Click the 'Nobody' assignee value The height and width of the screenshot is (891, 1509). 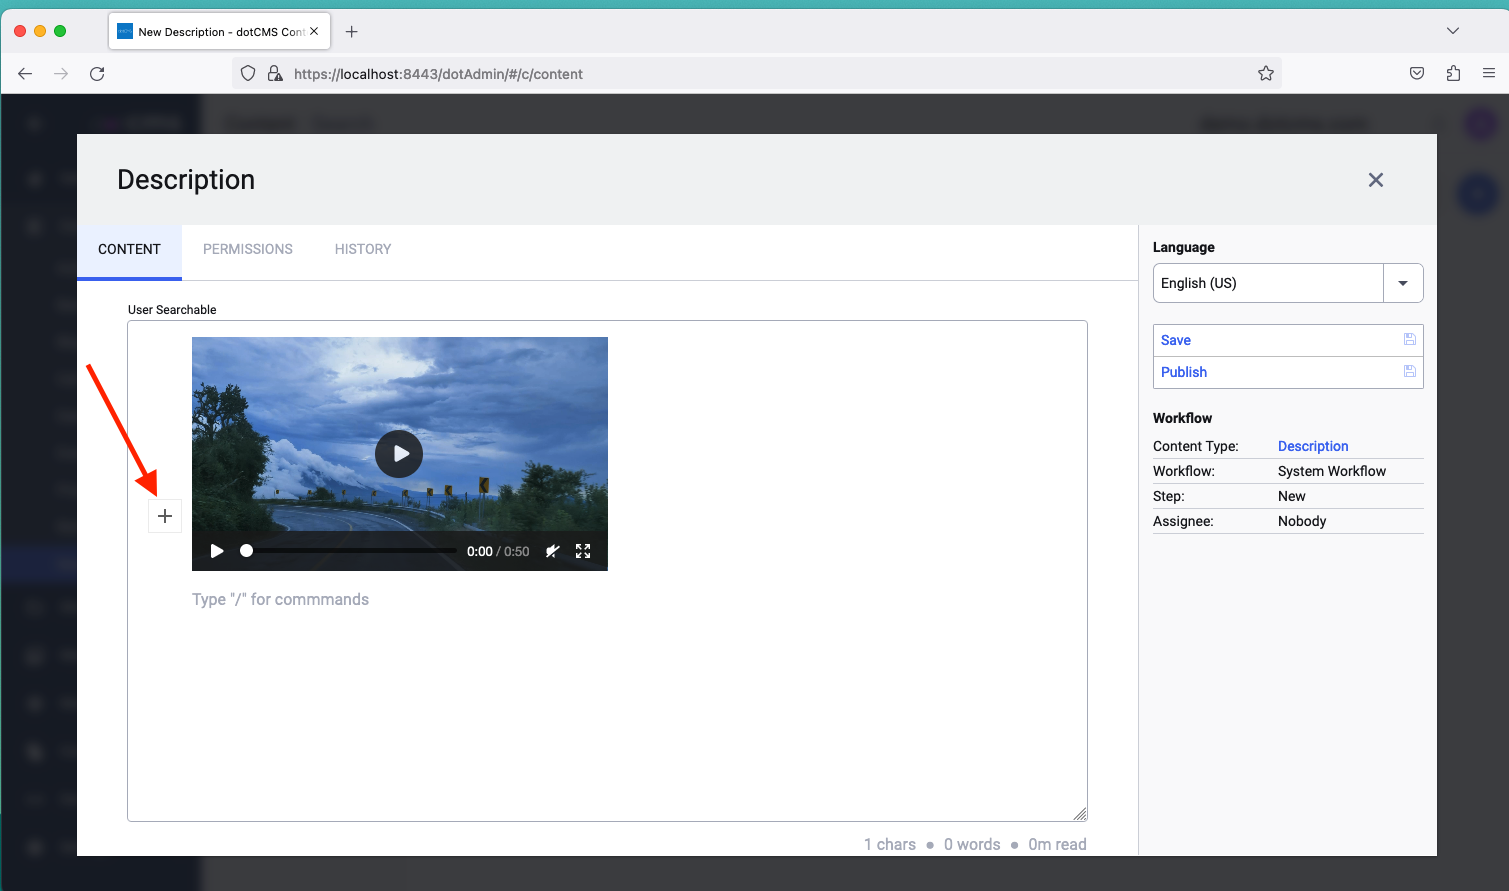(x=1302, y=521)
